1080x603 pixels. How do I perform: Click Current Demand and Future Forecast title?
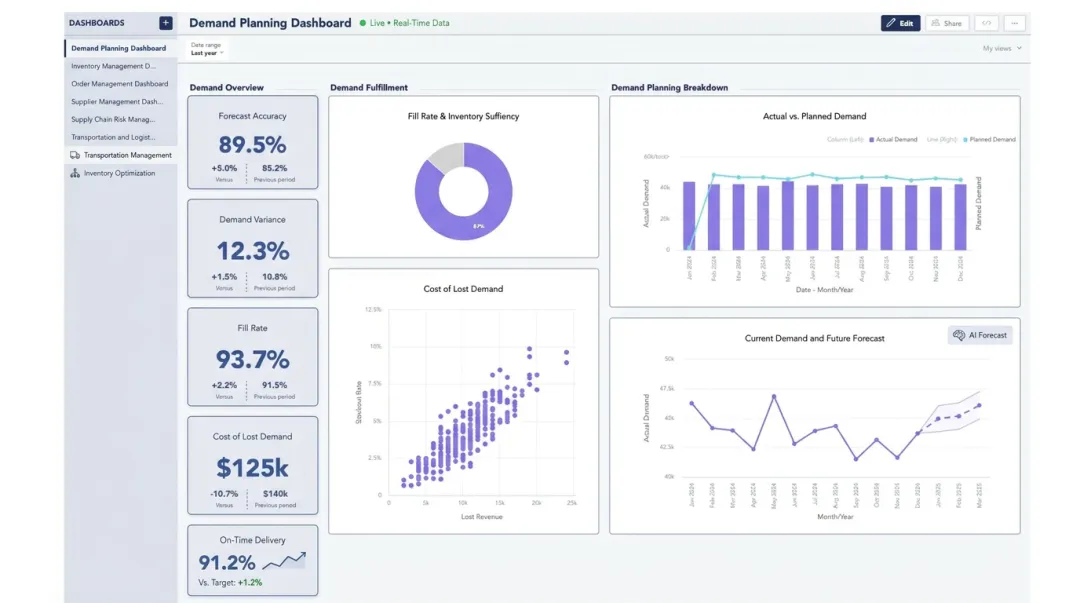coord(814,338)
